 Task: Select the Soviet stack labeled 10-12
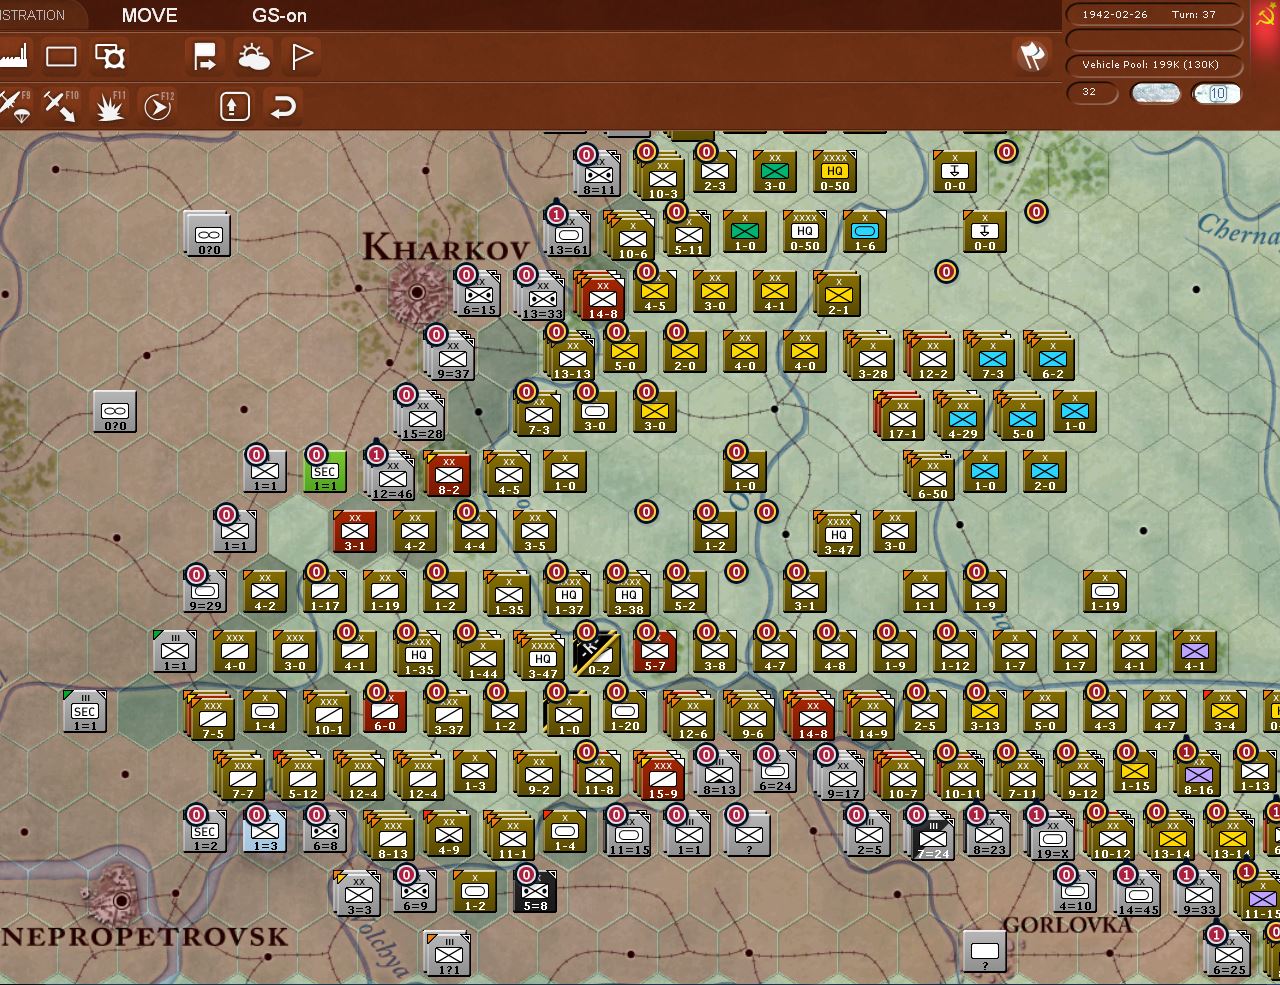[1110, 835]
